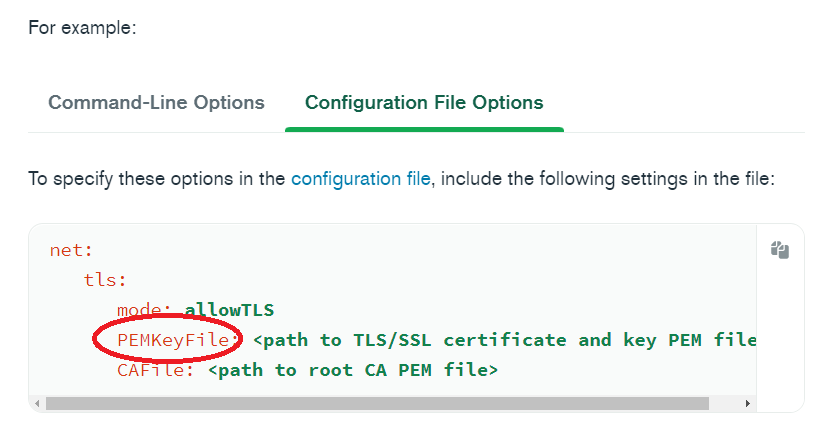Screen dimensions: 821x431
Task: Click the "CAFile" key in the code
Action: 152,370
